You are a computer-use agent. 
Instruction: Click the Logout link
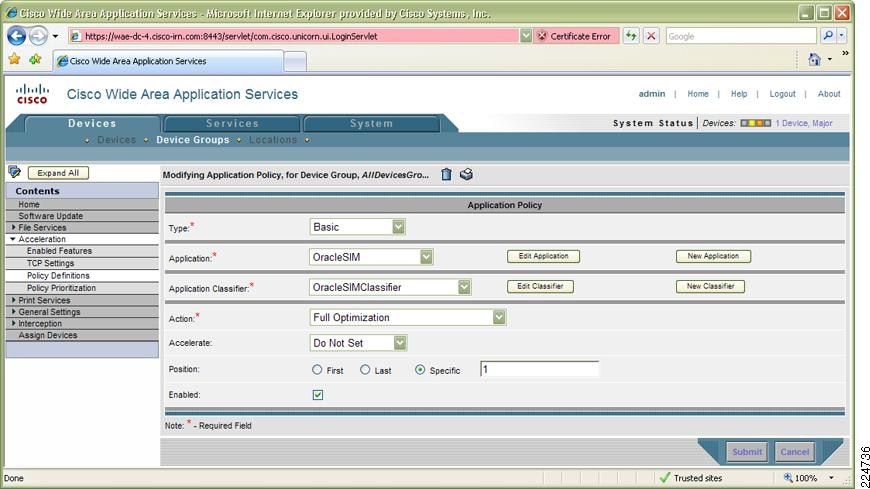click(782, 94)
